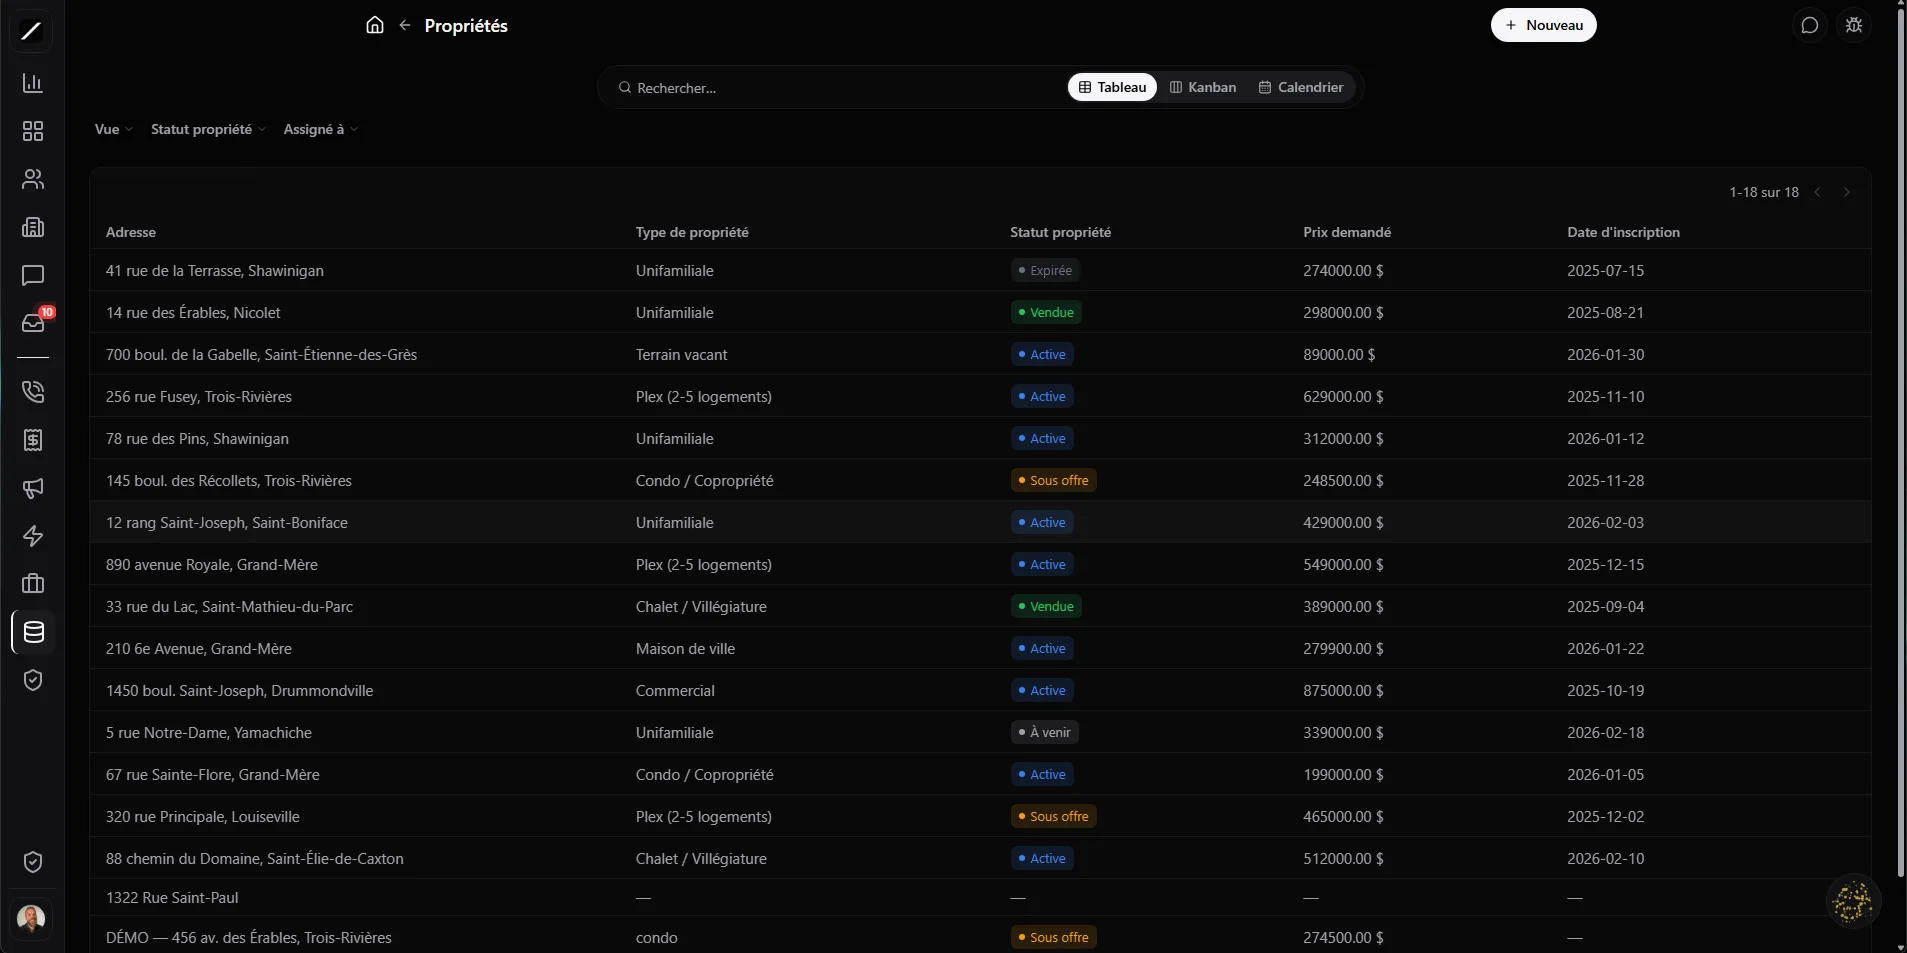
Task: Select the database icon in the sidebar
Action: click(33, 632)
